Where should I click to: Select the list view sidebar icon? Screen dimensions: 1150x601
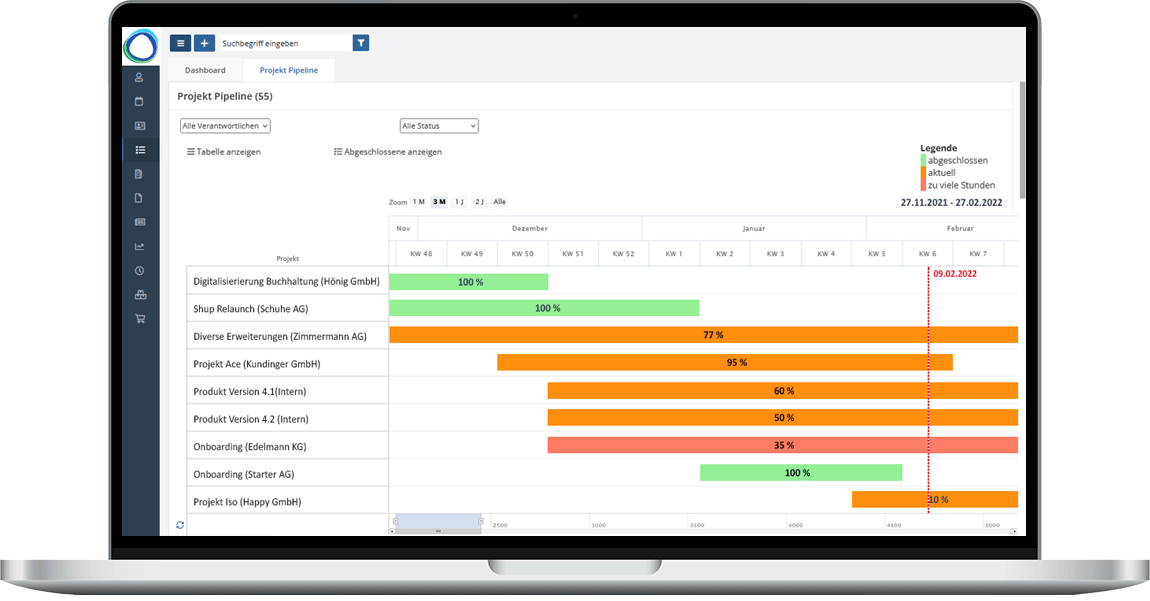point(140,150)
